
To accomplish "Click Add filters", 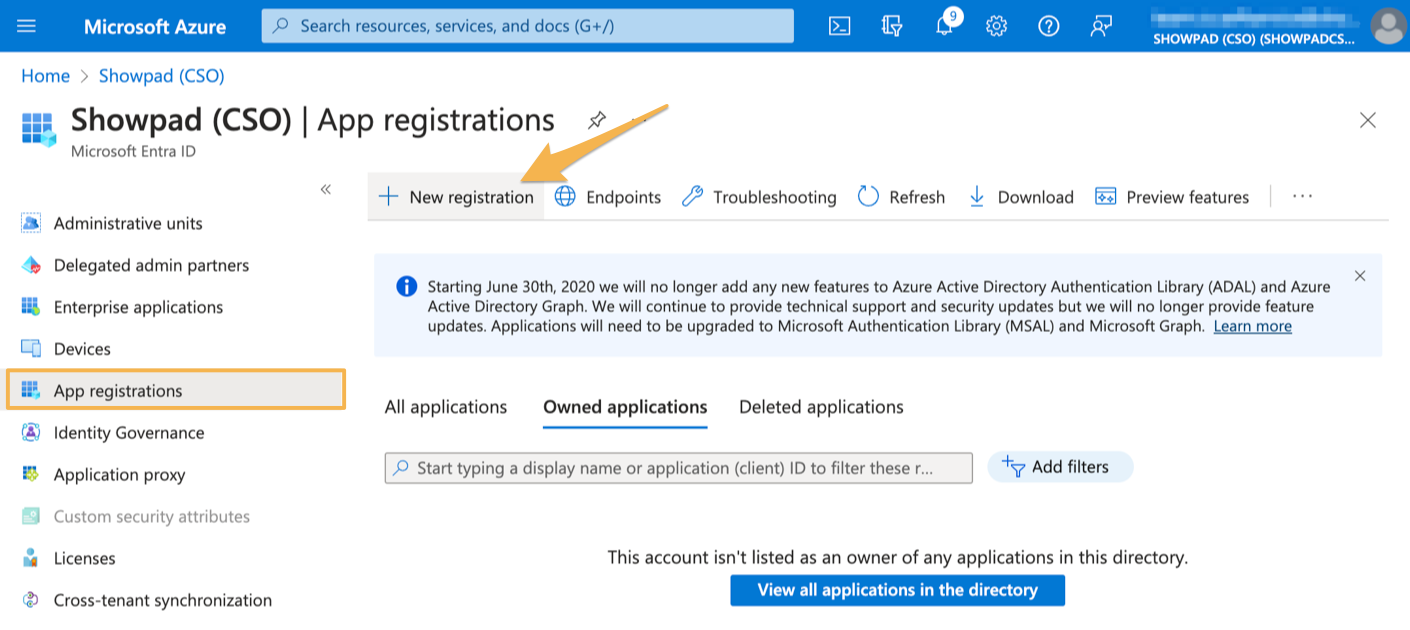I will (1060, 467).
